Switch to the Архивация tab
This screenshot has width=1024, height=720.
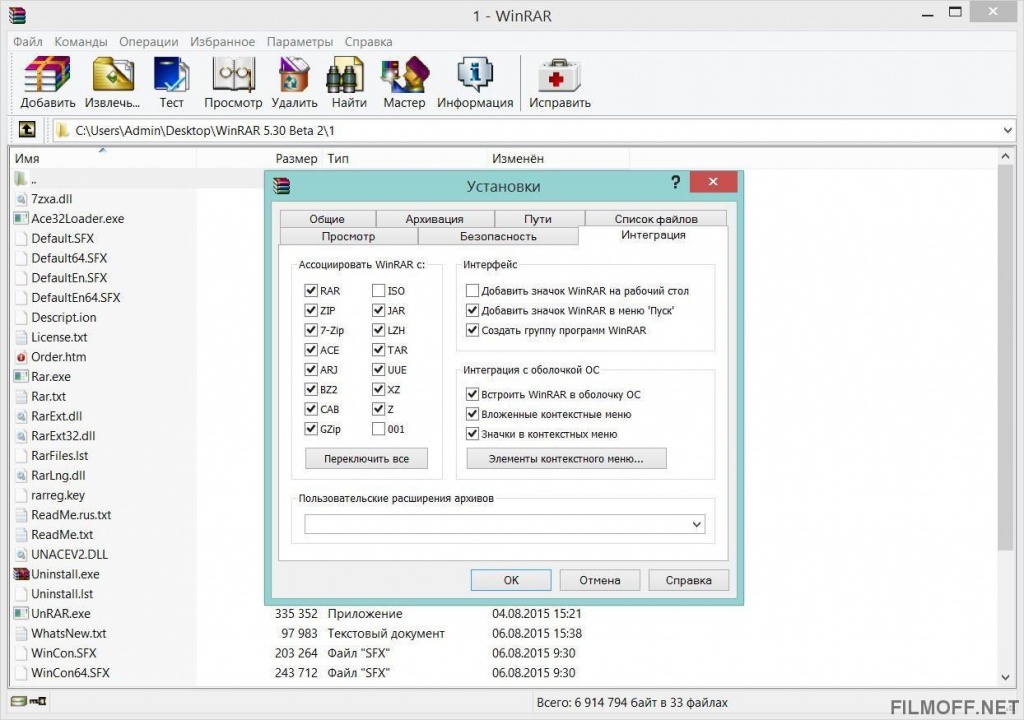[434, 218]
